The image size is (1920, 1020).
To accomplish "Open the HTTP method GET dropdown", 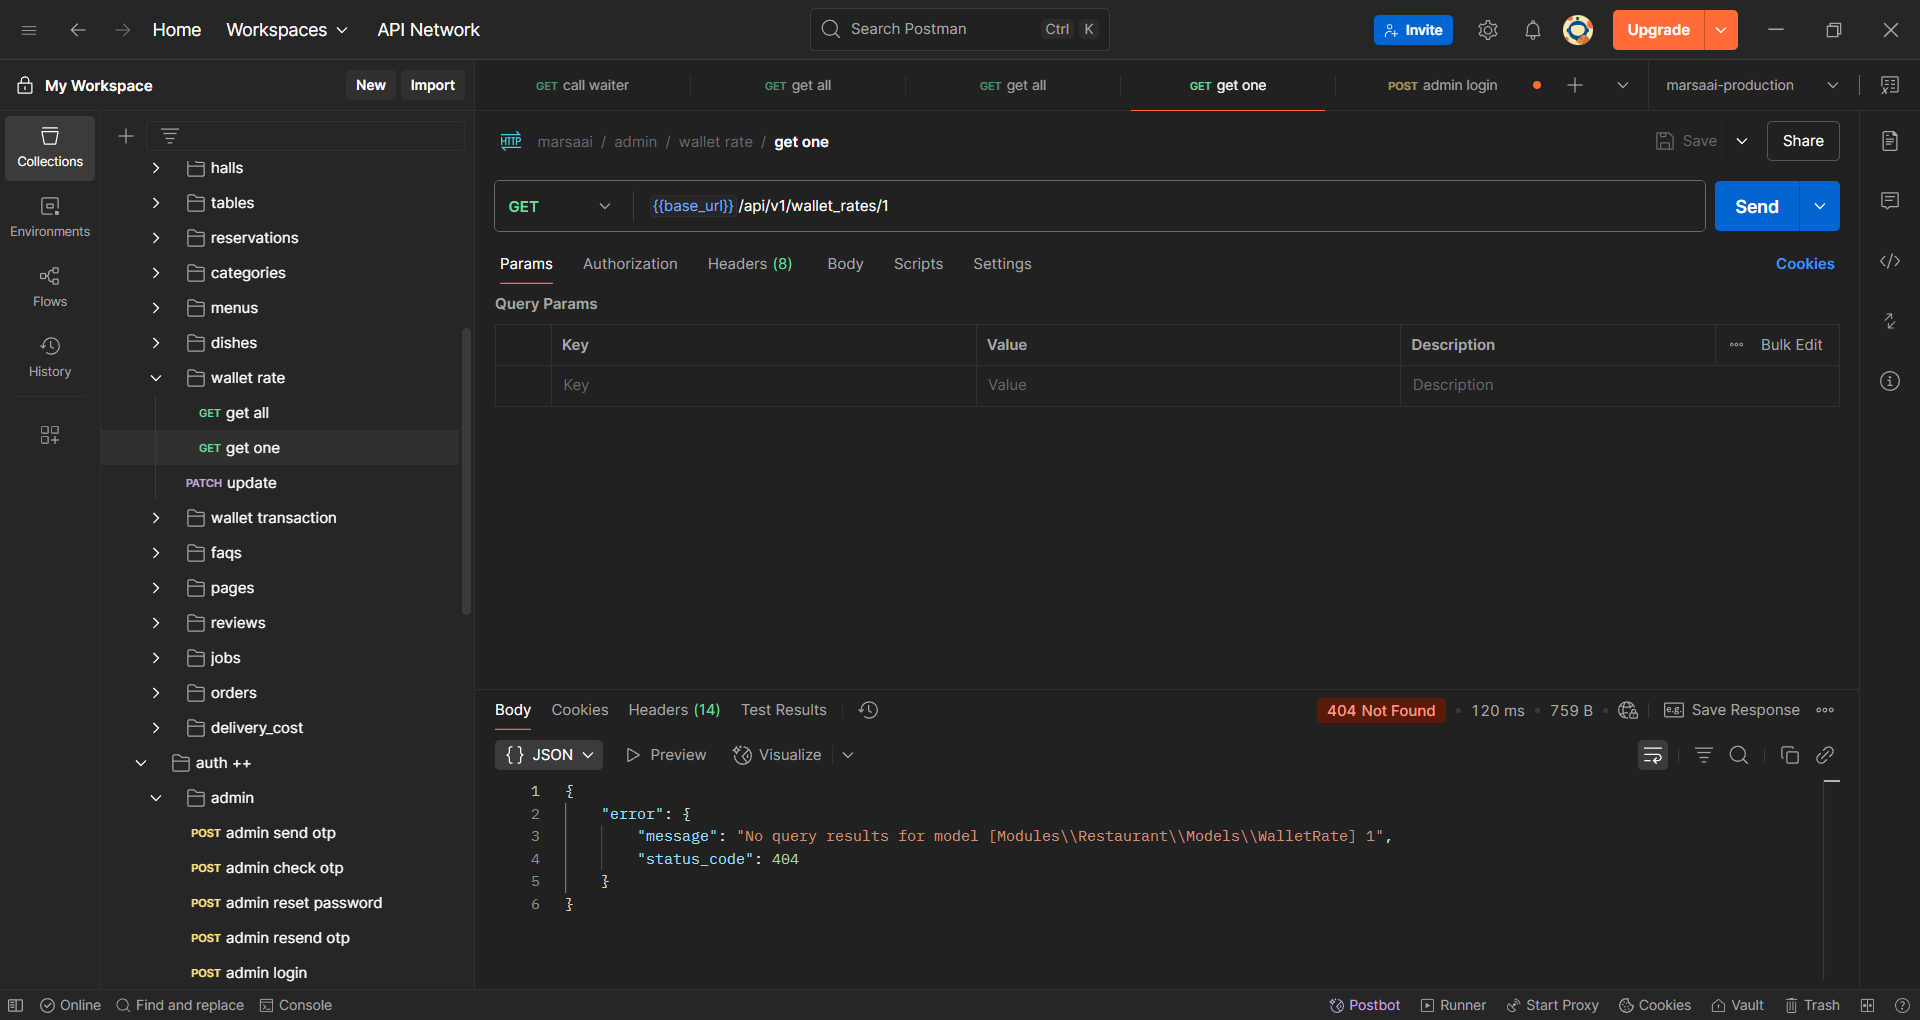I will click(560, 206).
